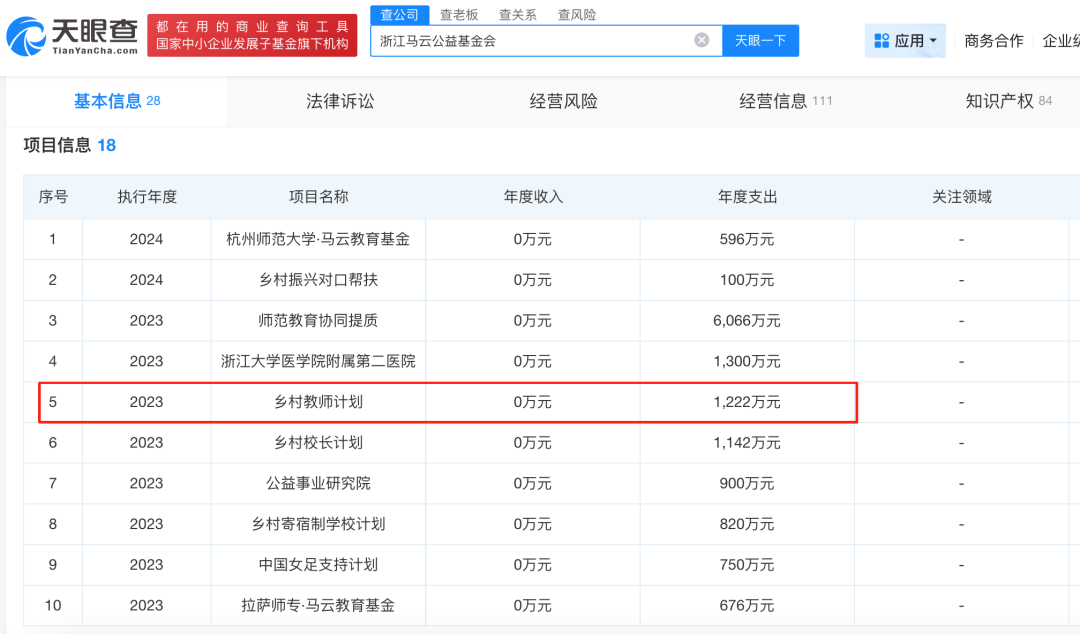The image size is (1080, 634).
Task: Click the 应用 grid icon
Action: [x=881, y=41]
